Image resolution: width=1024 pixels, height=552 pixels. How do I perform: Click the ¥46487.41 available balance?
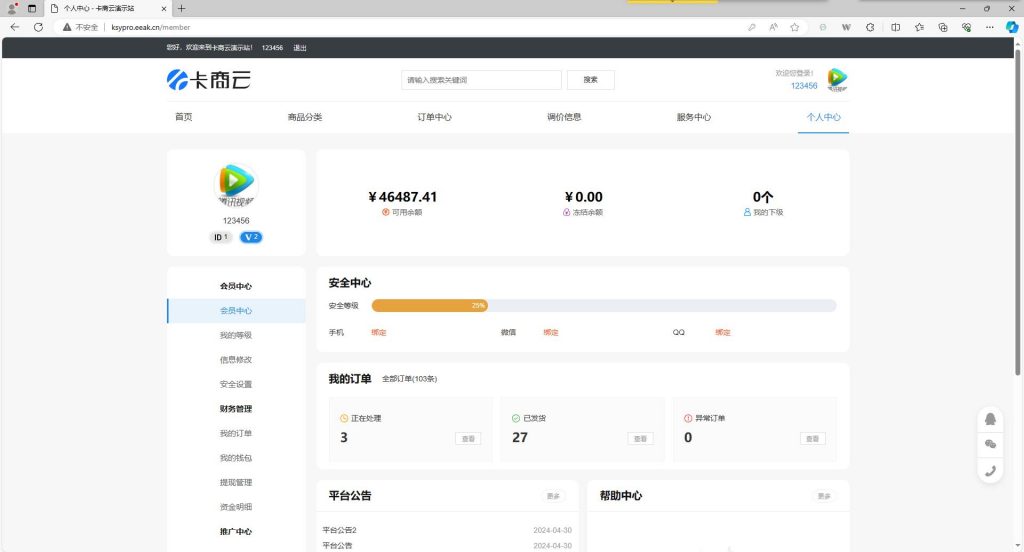(403, 197)
